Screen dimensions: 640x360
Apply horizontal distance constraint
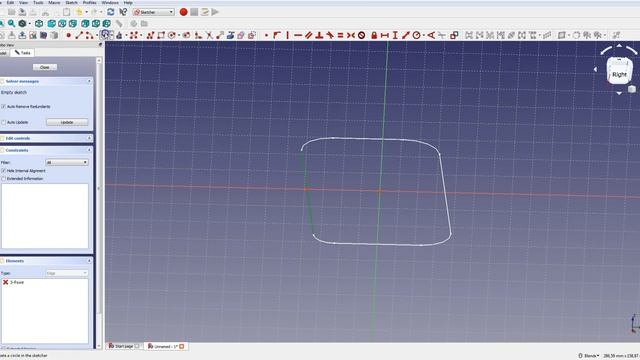(384, 36)
